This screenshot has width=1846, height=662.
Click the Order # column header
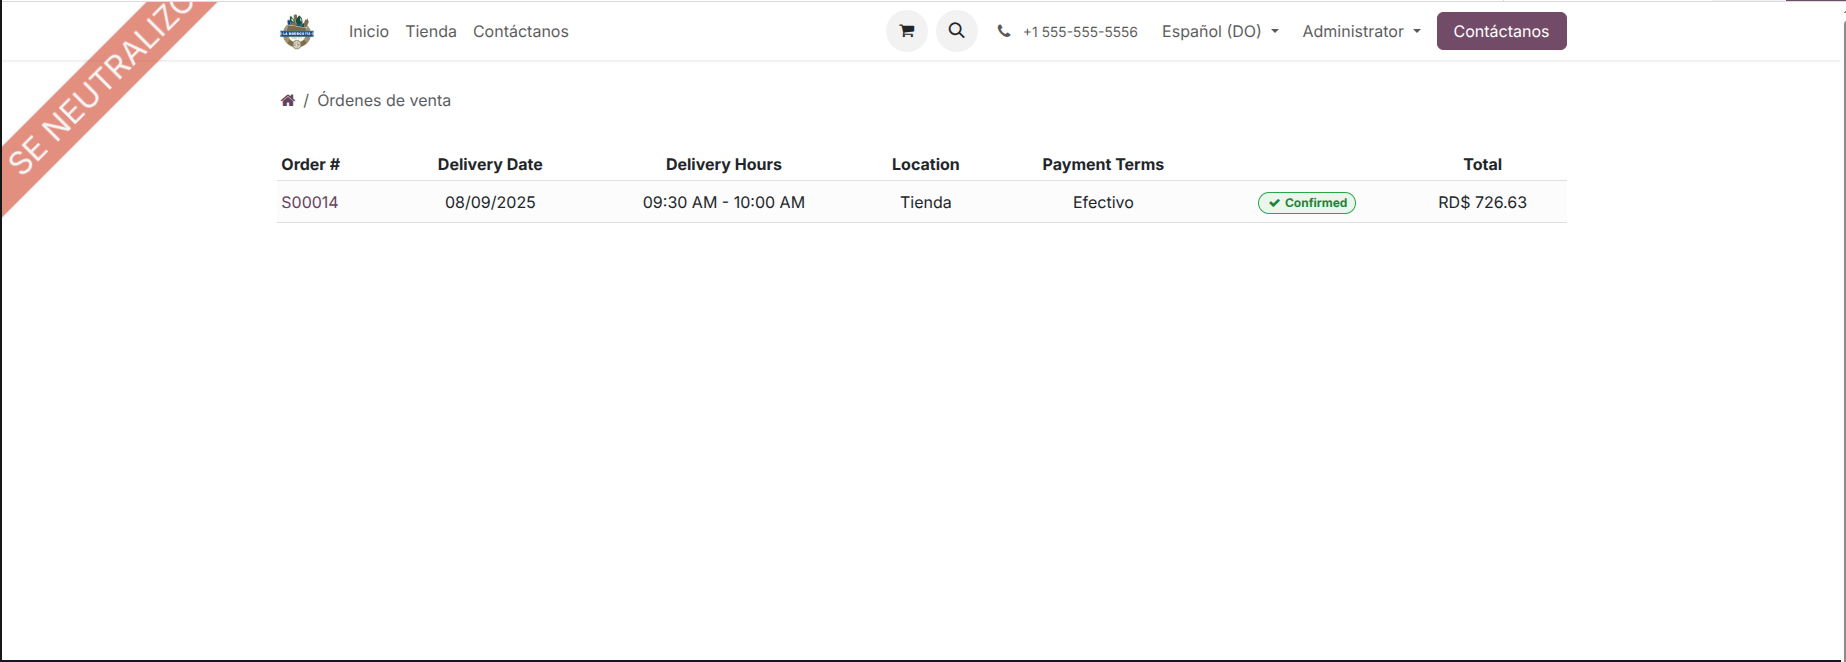[x=311, y=165]
